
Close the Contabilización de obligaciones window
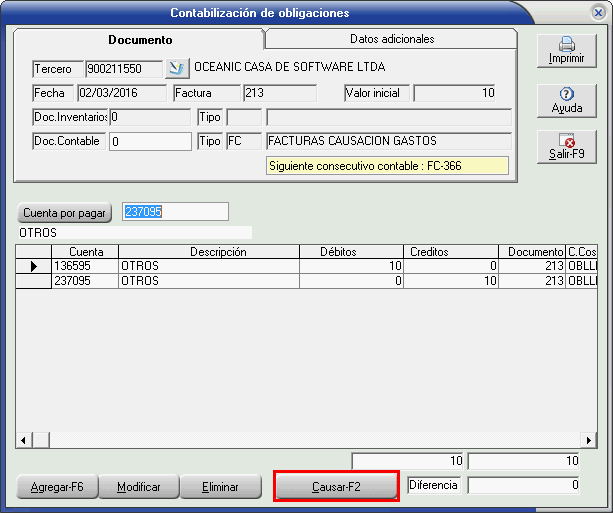tap(597, 13)
